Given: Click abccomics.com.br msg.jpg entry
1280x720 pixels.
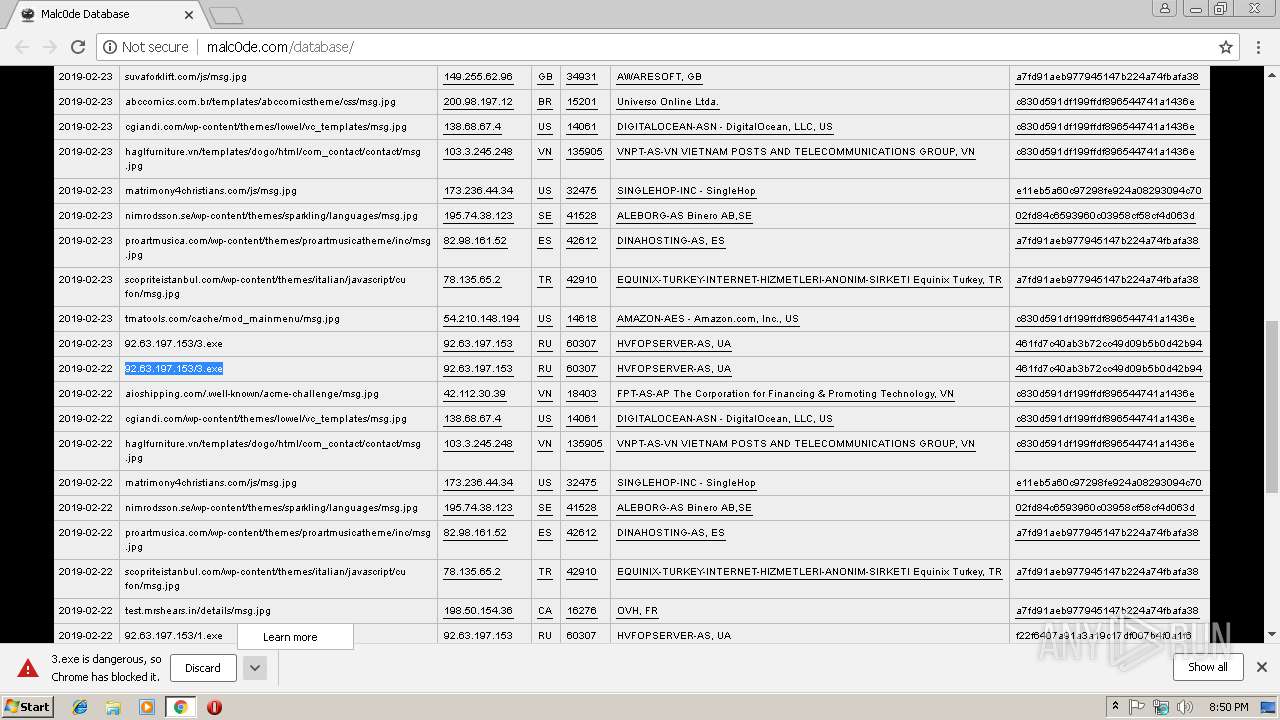Looking at the screenshot, I should point(260,102).
